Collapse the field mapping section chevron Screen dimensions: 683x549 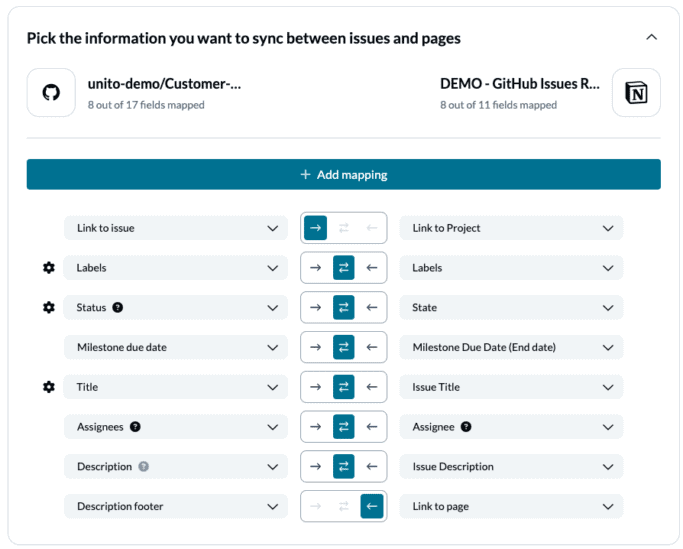click(651, 38)
